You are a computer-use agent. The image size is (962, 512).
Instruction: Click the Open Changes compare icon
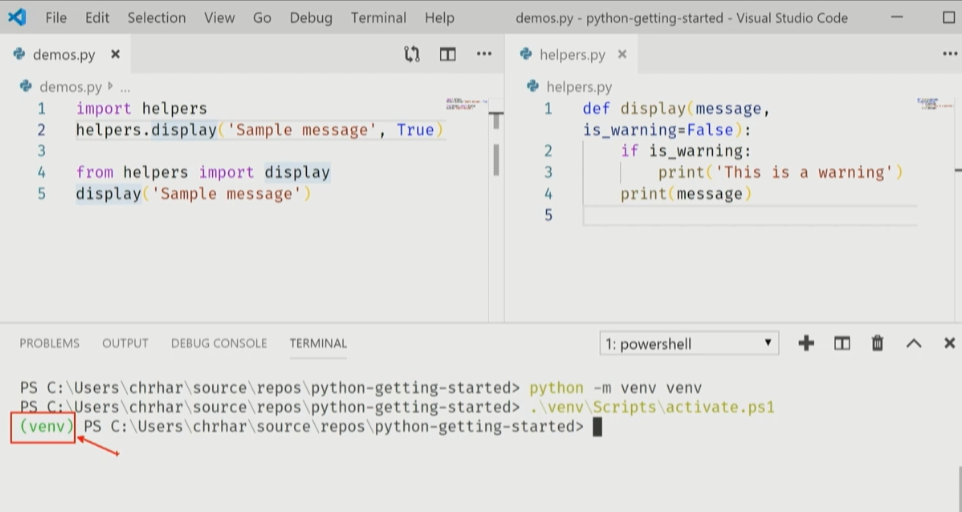pyautogui.click(x=412, y=55)
